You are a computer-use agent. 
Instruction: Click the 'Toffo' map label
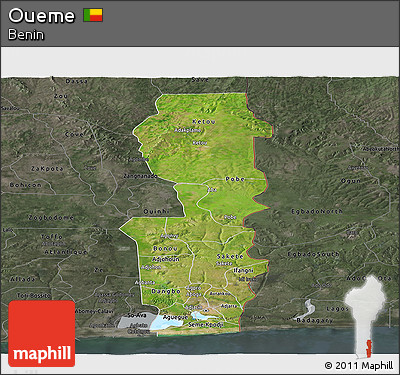tap(52, 237)
